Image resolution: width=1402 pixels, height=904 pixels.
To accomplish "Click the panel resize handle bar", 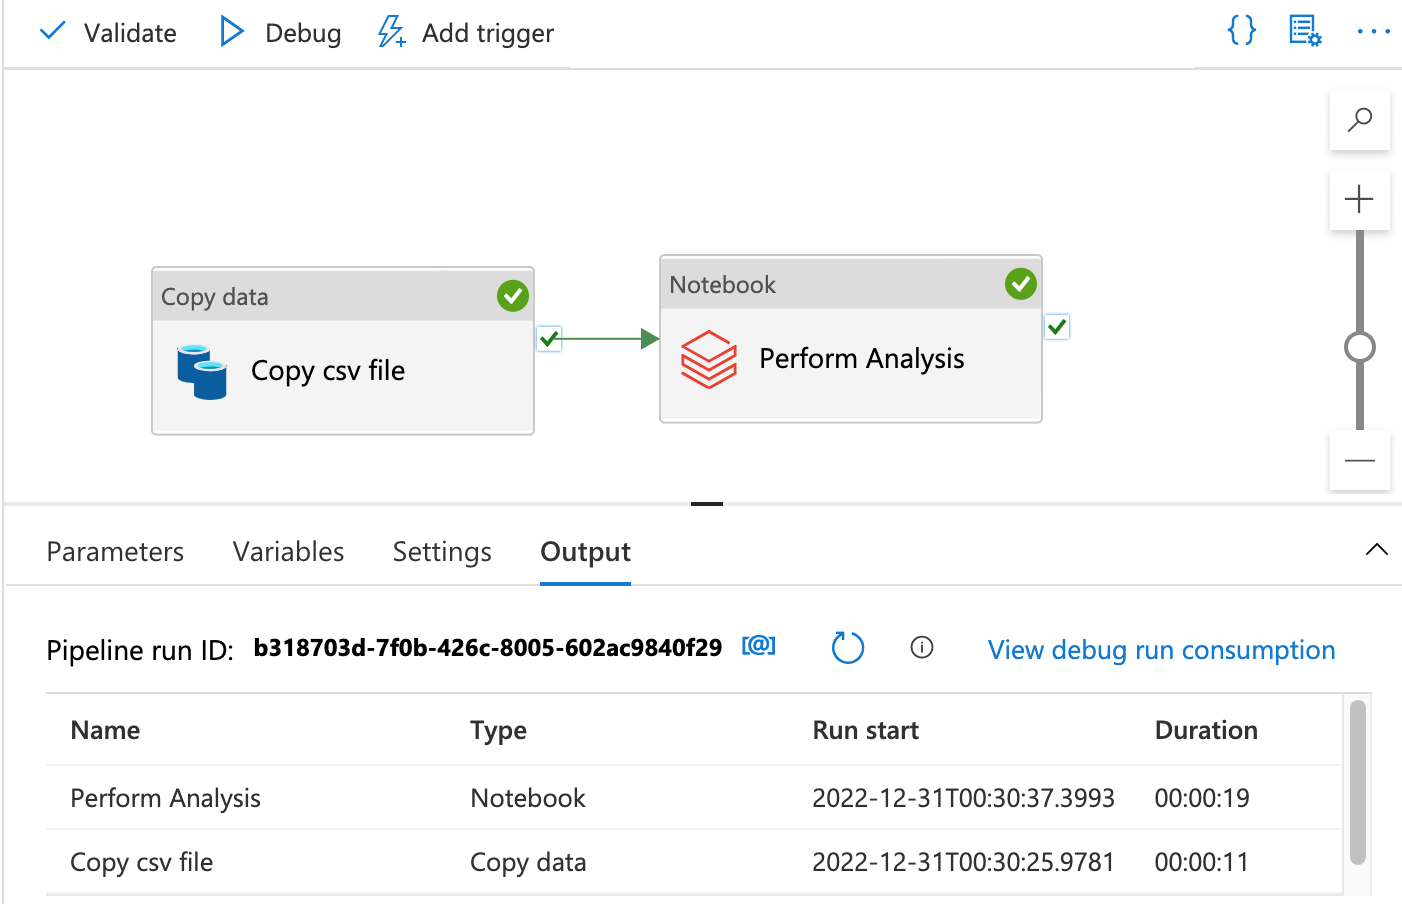I will click(707, 503).
